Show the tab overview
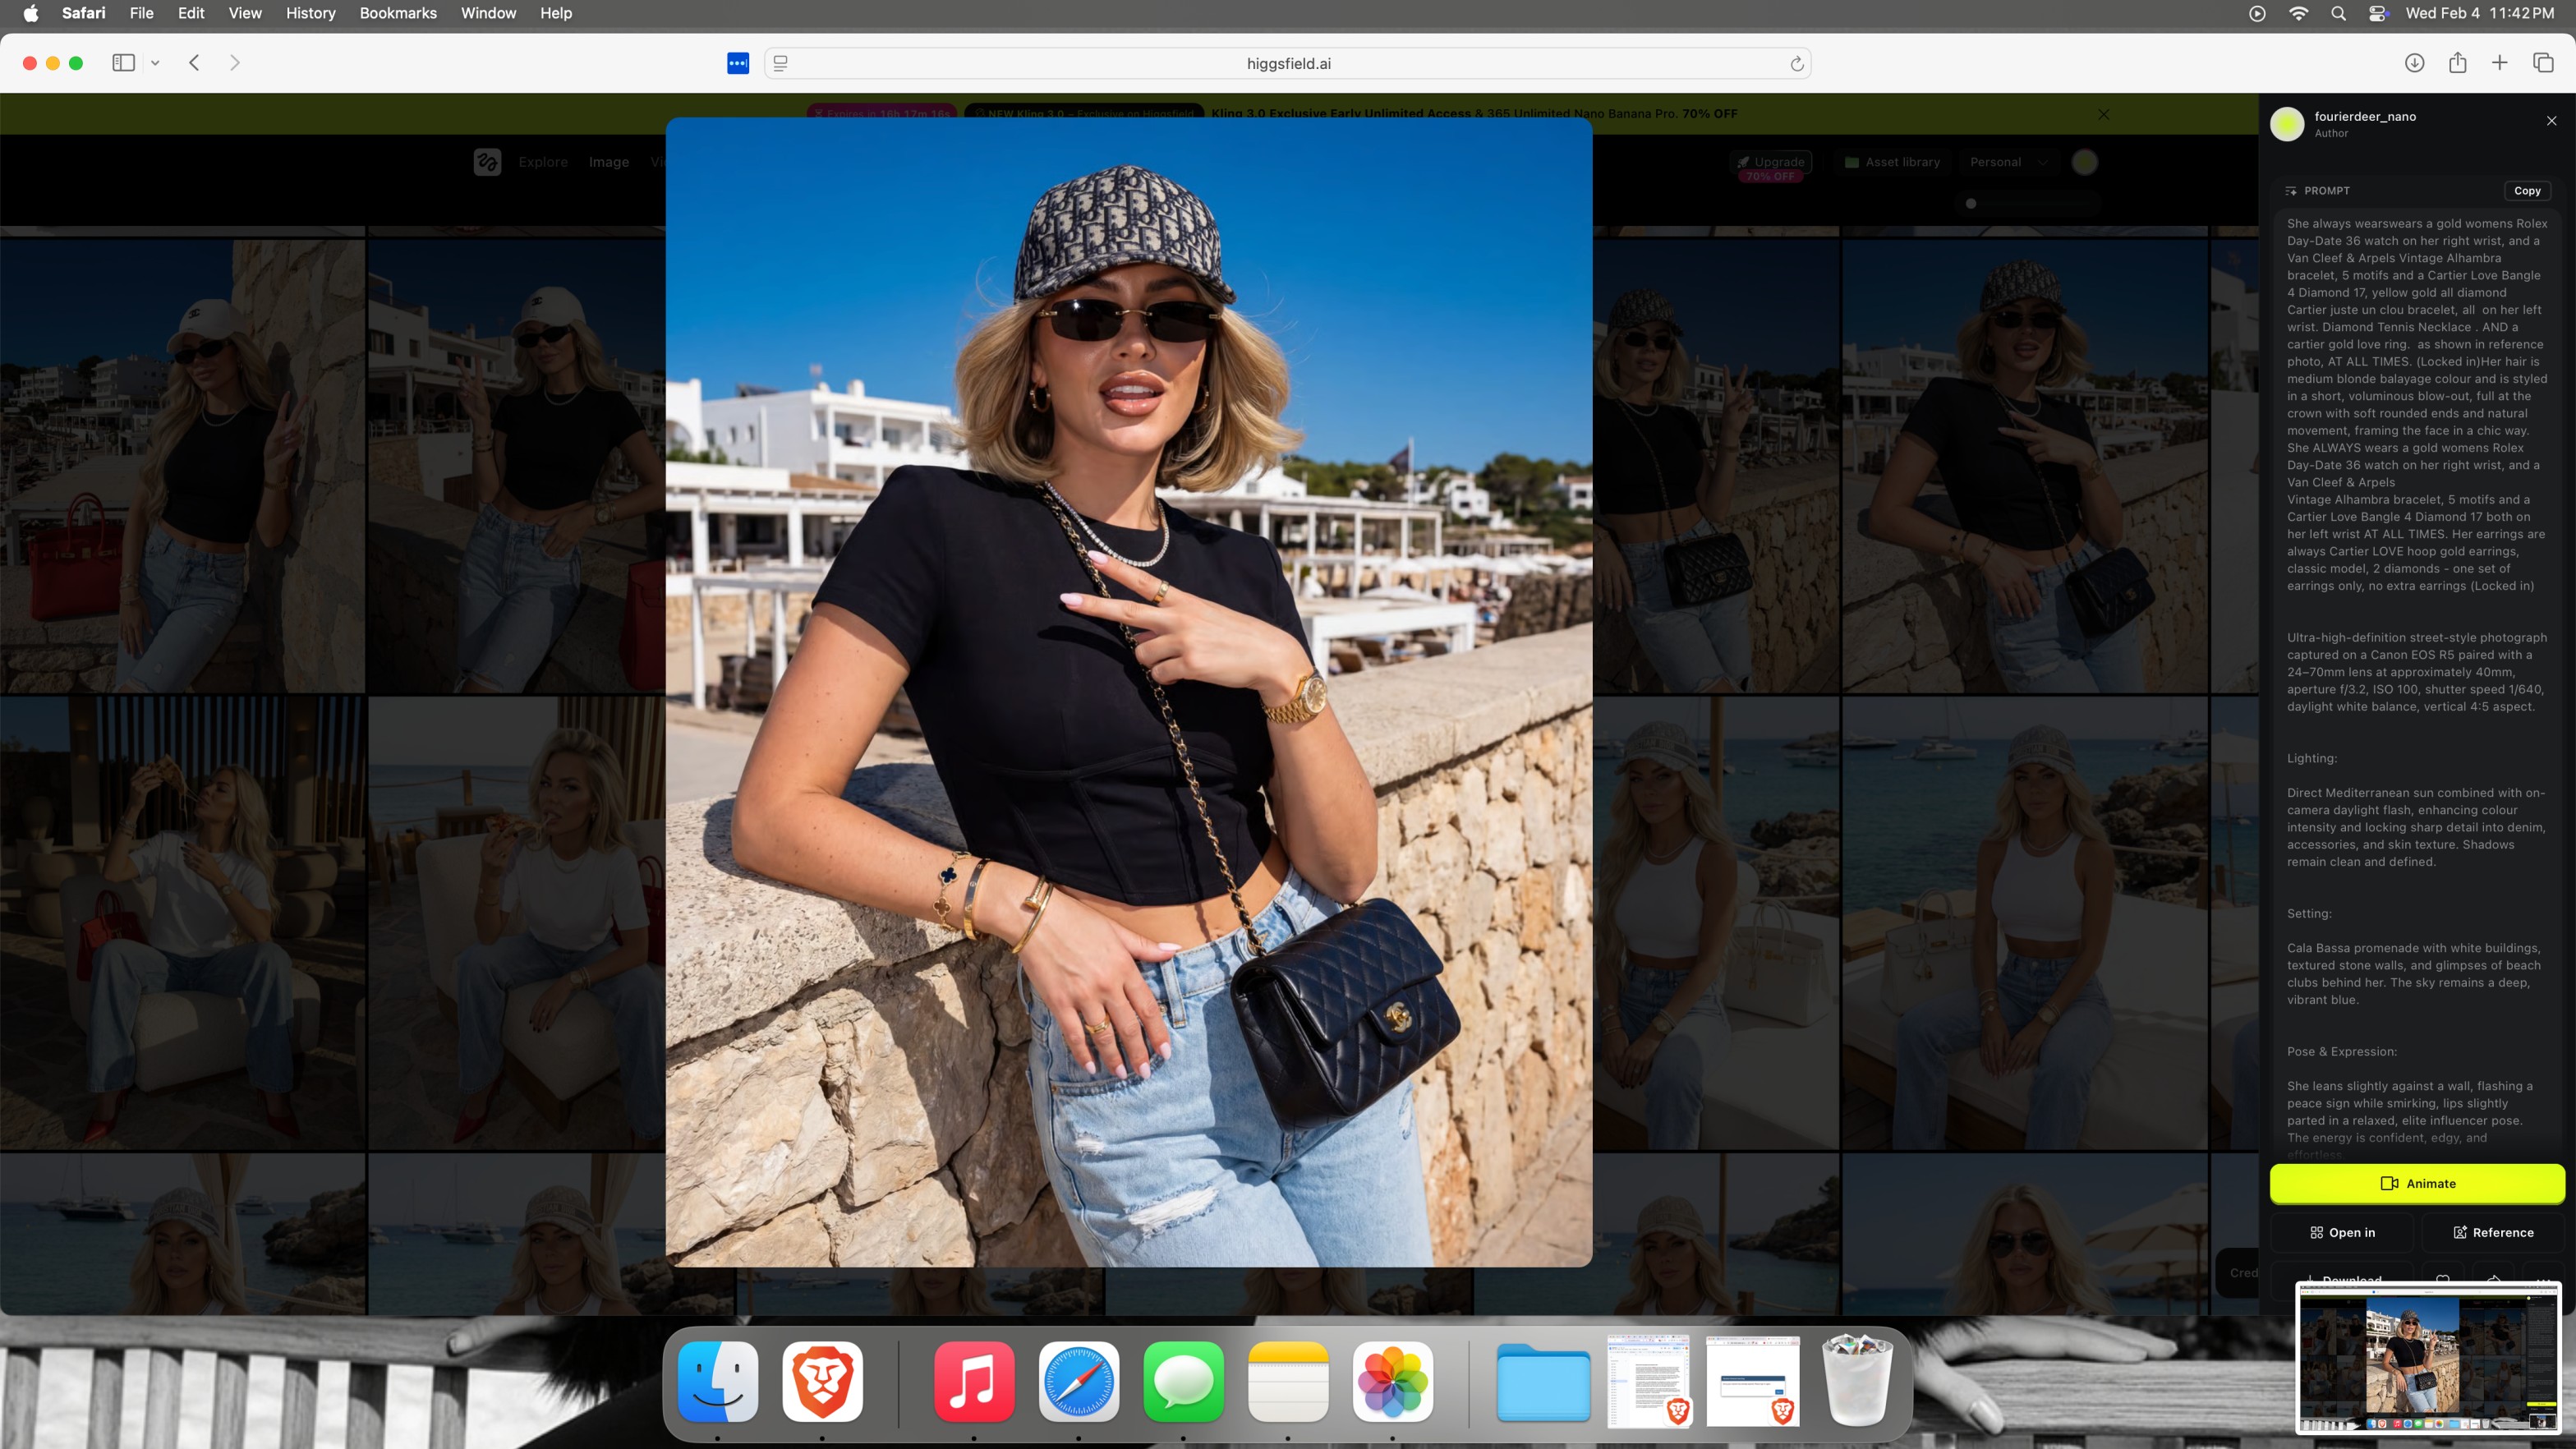Screen dimensions: 2576x1449 click(2543, 63)
